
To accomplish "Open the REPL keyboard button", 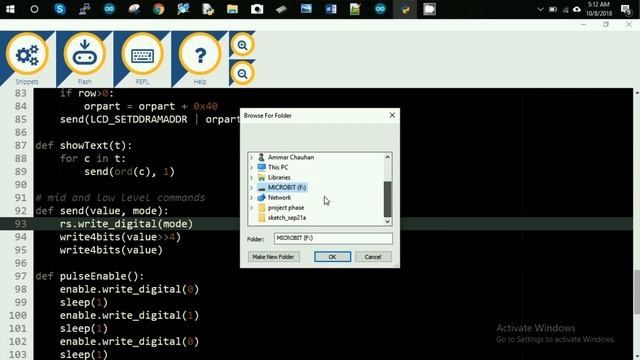I will click(142, 54).
